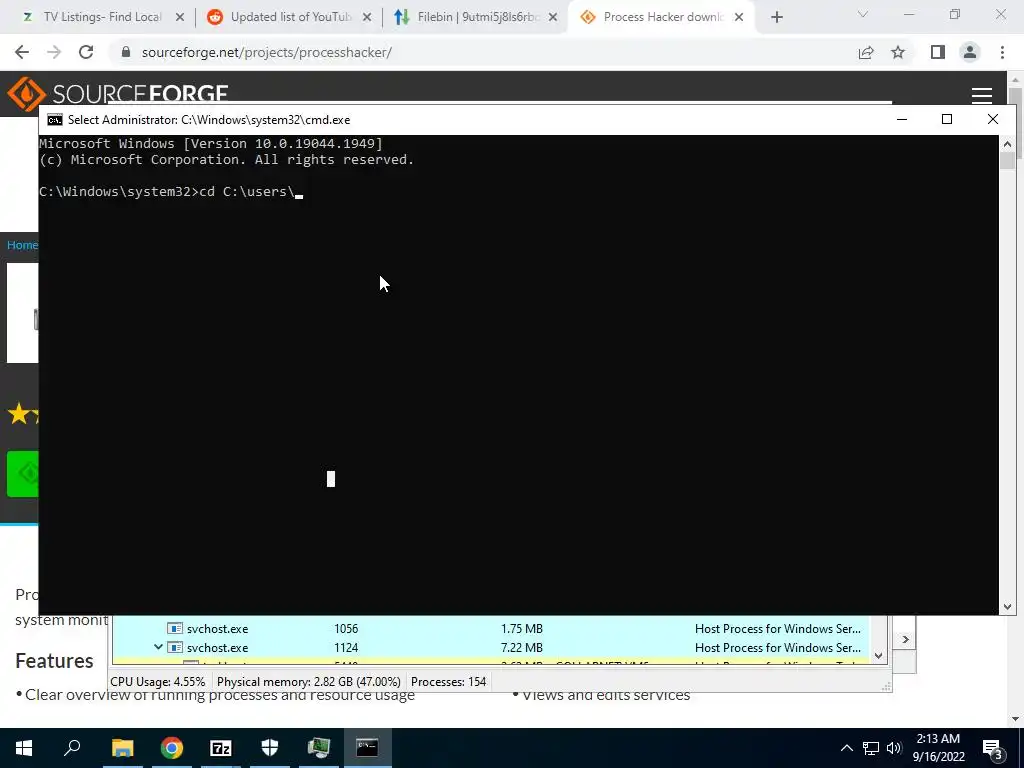Viewport: 1024px width, 768px height.
Task: Click the Physical memory status text
Action: [308, 682]
